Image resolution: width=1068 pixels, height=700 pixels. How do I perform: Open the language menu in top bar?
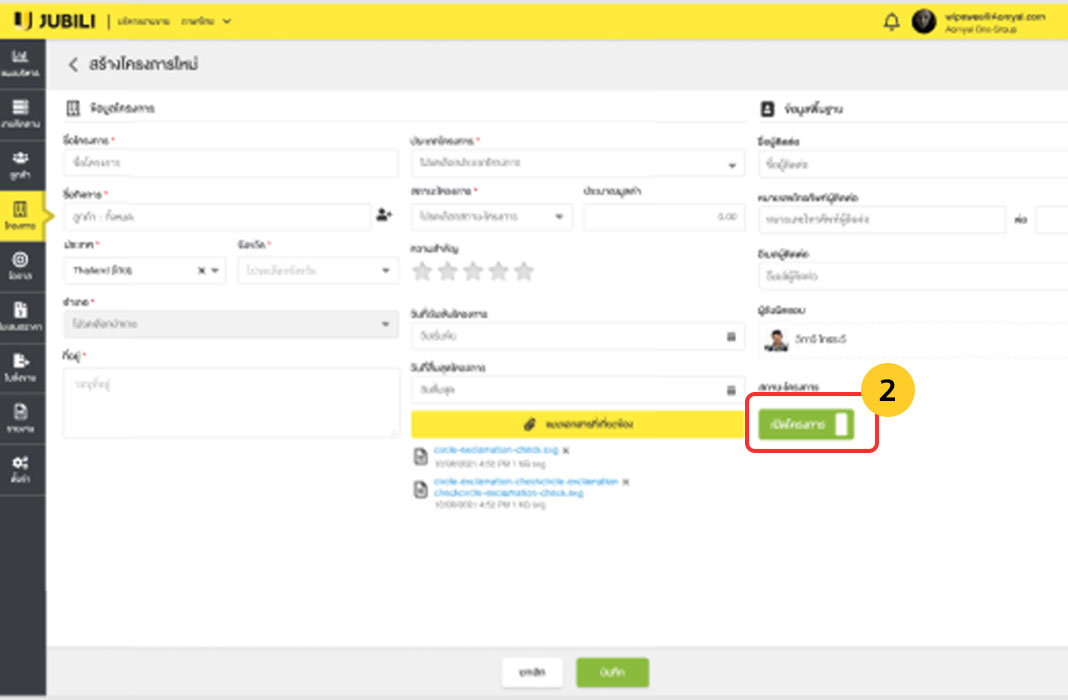(203, 21)
